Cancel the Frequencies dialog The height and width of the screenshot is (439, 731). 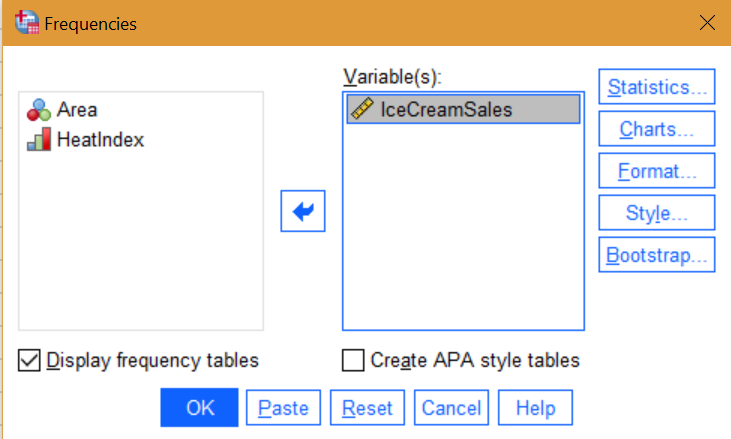451,408
